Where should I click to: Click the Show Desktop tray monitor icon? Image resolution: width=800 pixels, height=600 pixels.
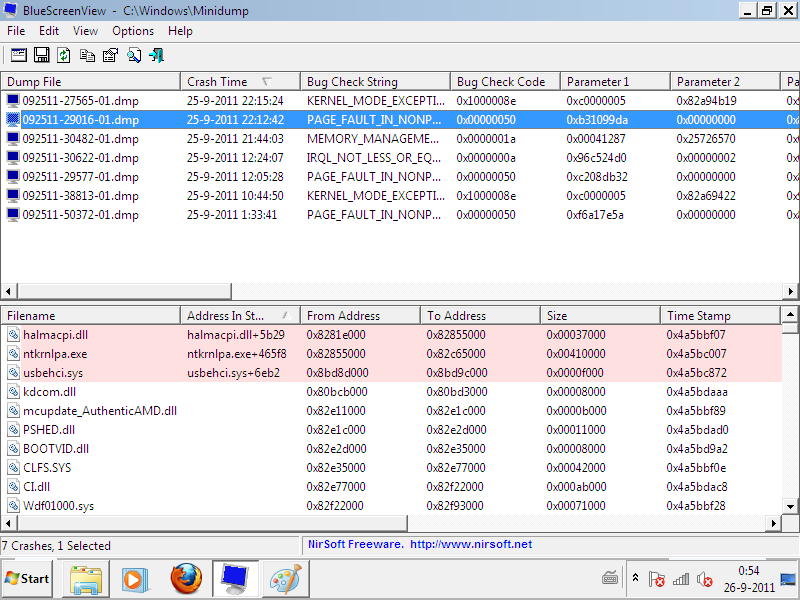pyautogui.click(x=789, y=579)
